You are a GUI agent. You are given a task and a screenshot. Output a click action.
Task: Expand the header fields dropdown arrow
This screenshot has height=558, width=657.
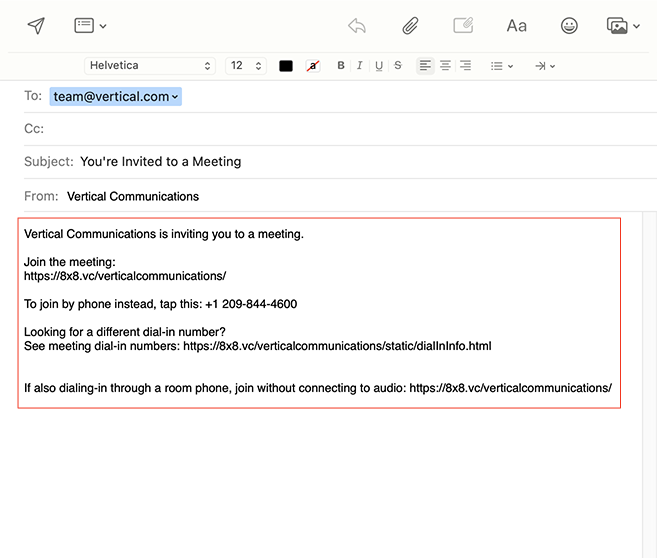click(103, 26)
